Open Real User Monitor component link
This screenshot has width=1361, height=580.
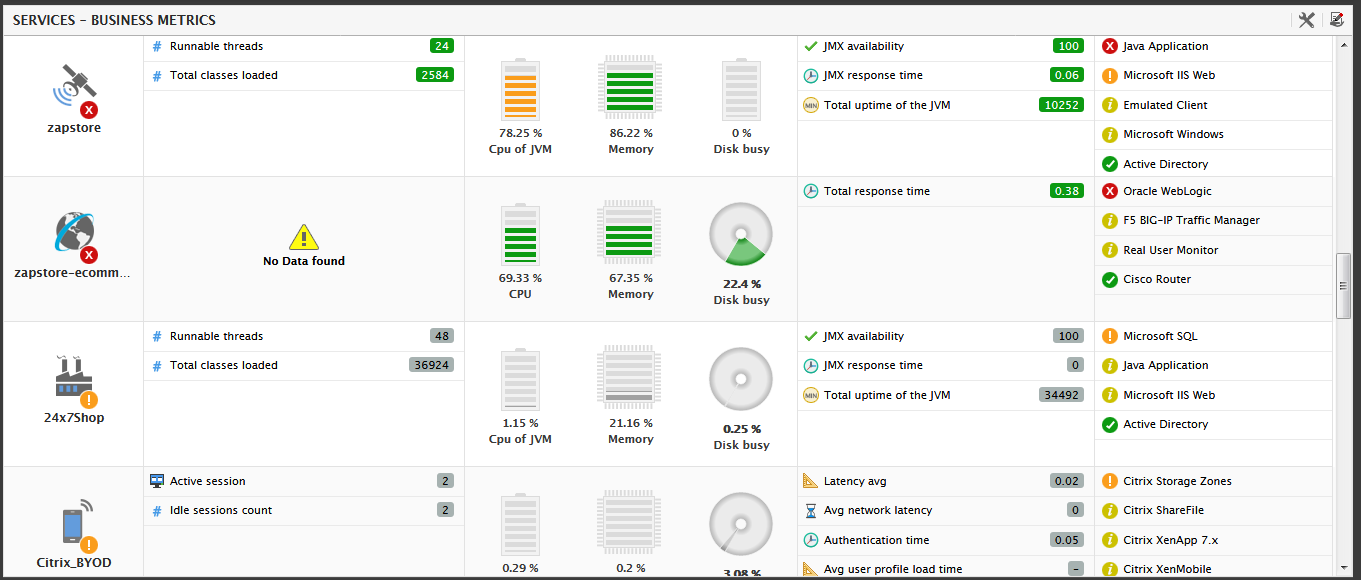(x=1171, y=250)
